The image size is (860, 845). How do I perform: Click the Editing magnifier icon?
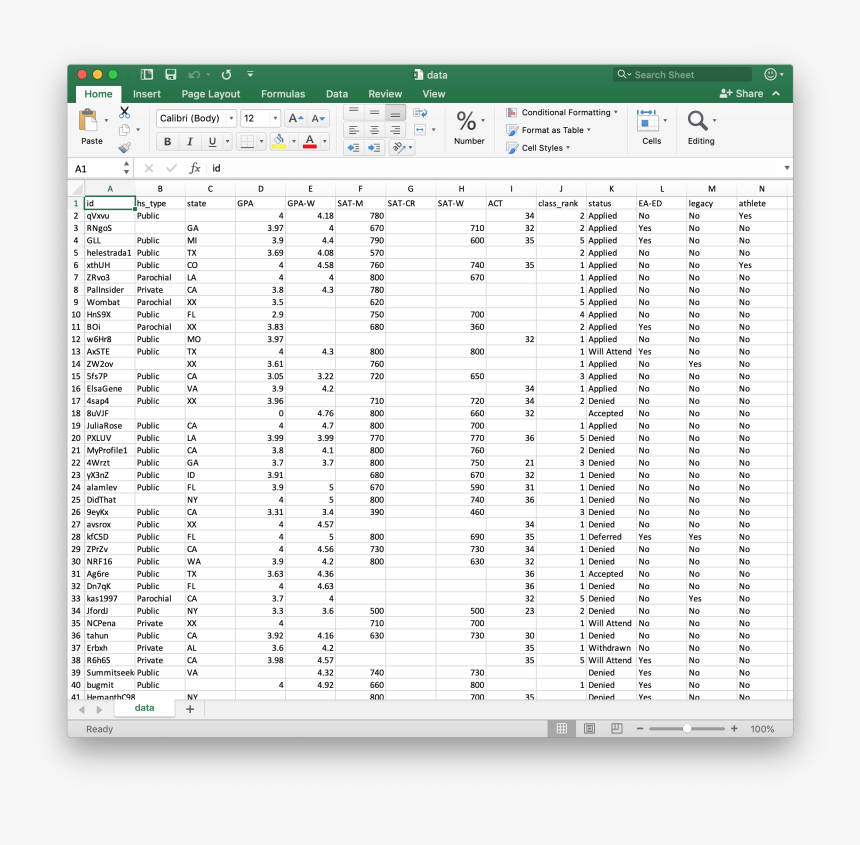[697, 121]
